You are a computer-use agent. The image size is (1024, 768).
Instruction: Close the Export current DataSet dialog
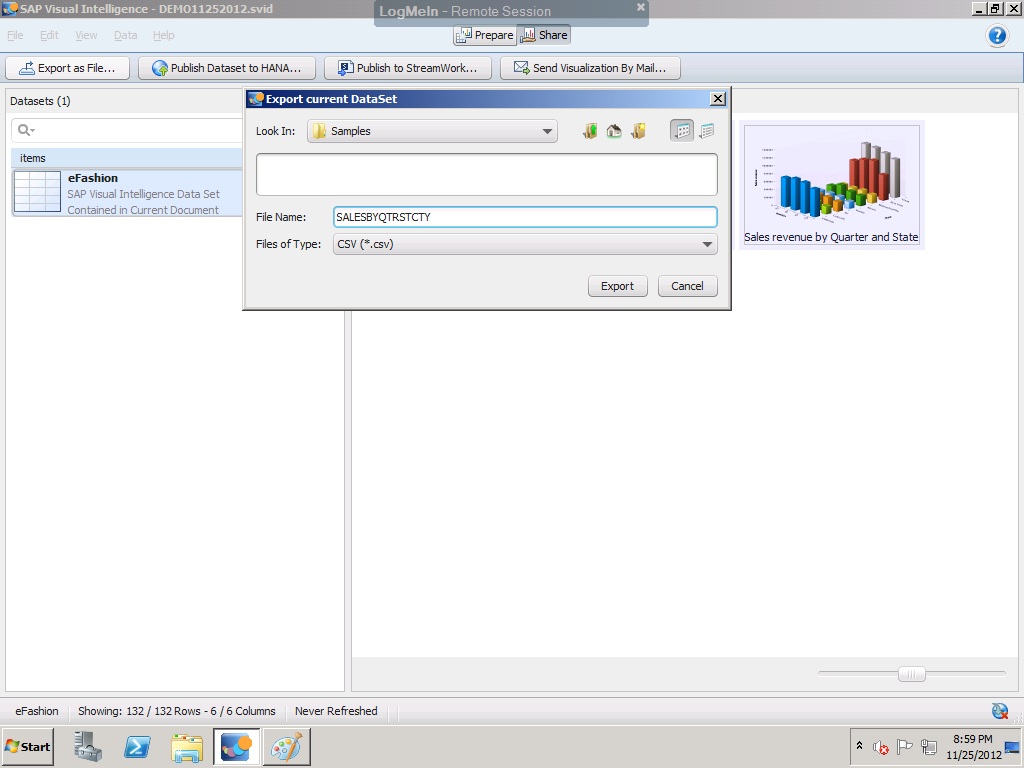click(718, 99)
